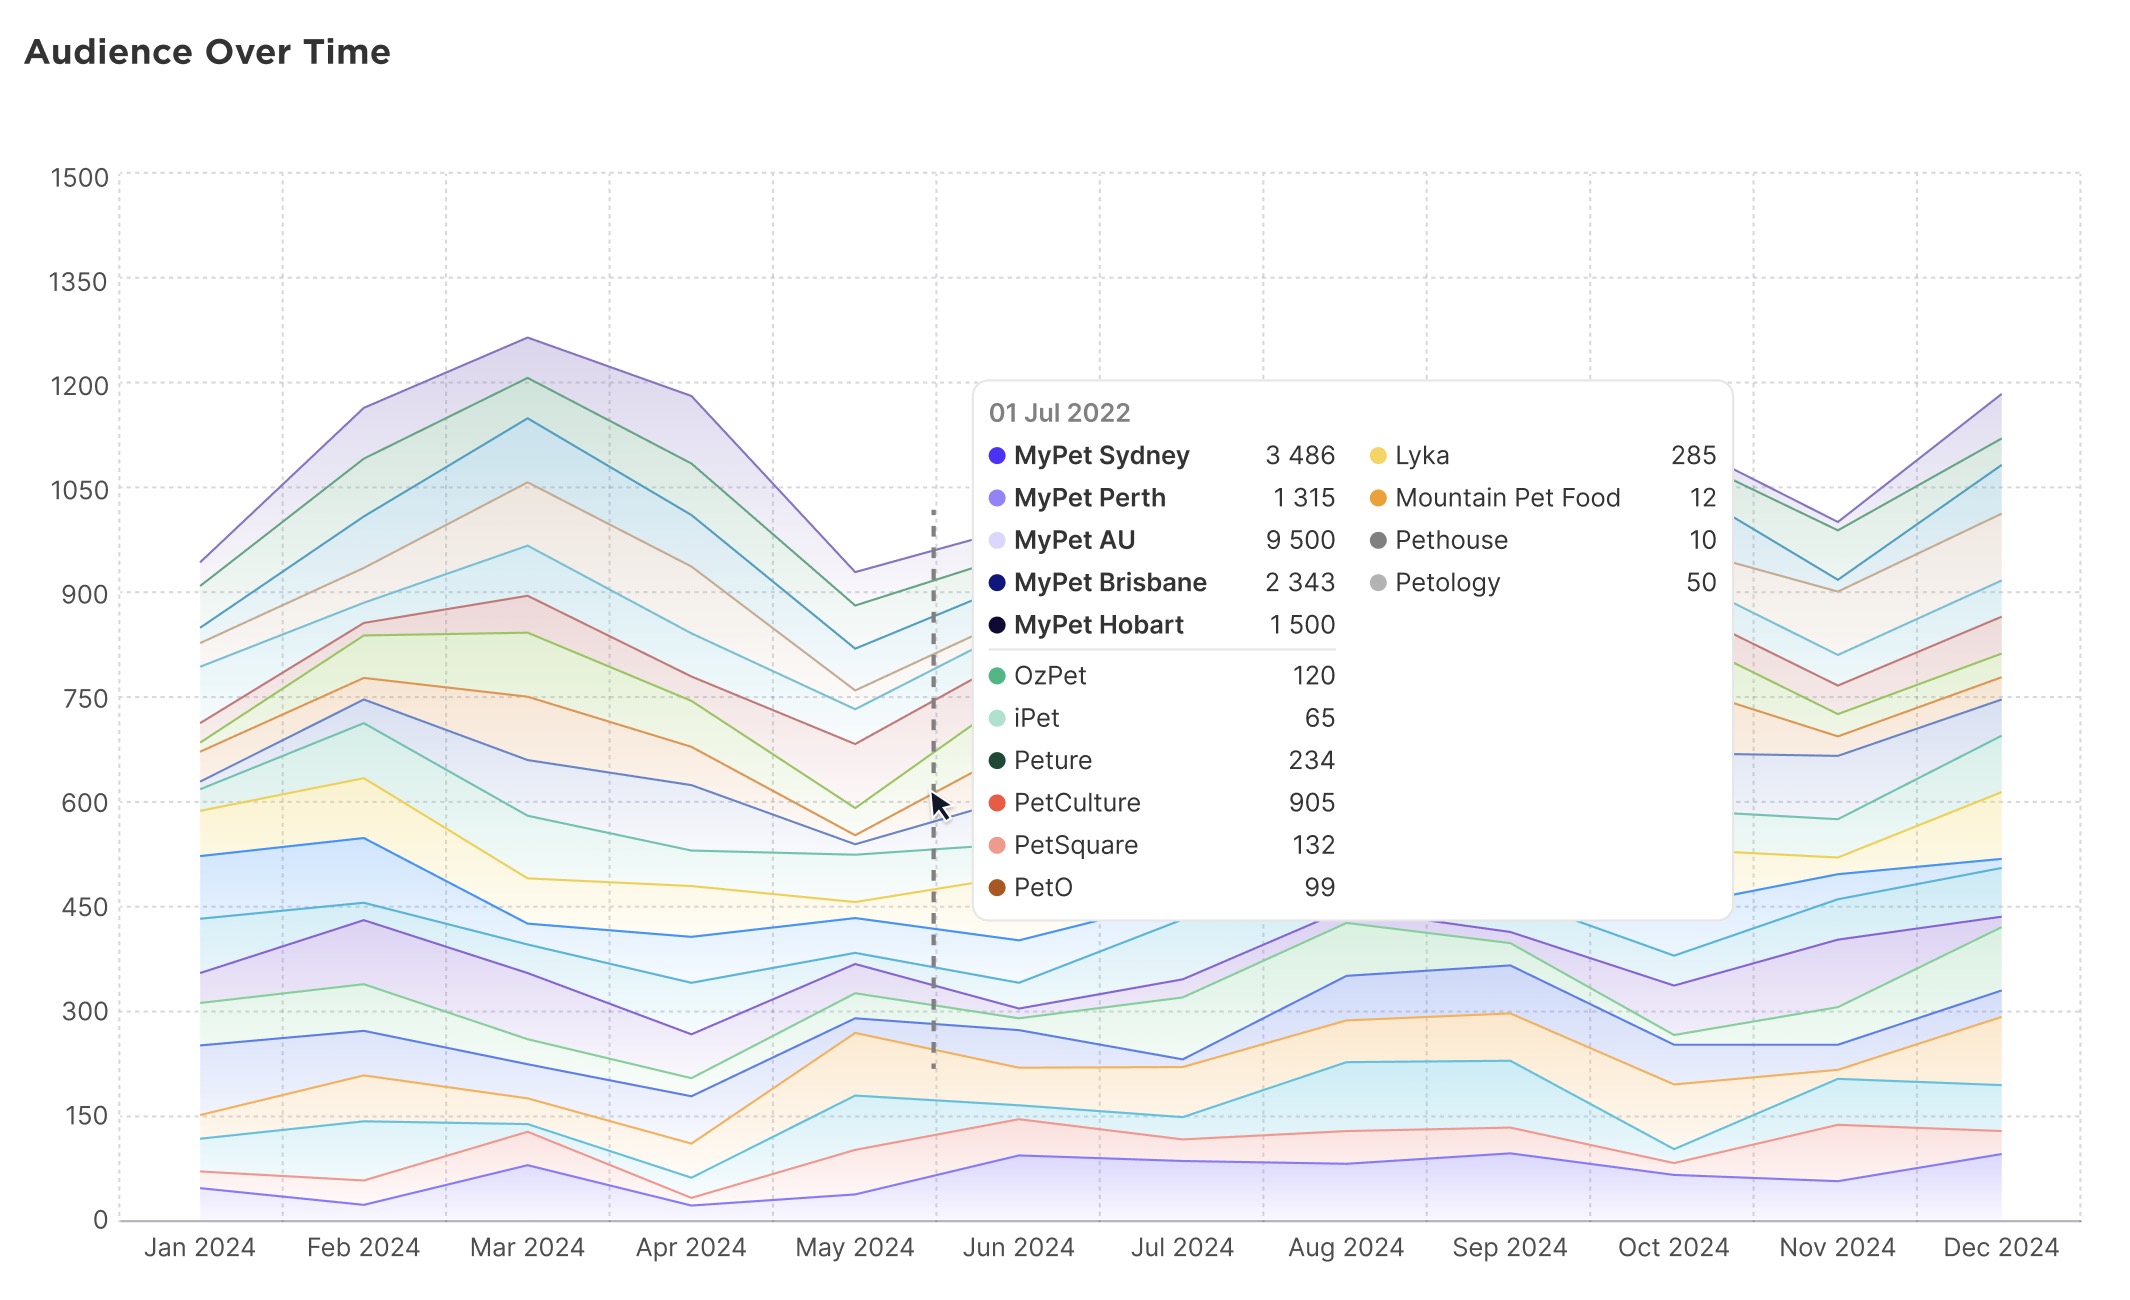
Task: Click the Apr 2024 x-axis label
Action: pyautogui.click(x=691, y=1248)
